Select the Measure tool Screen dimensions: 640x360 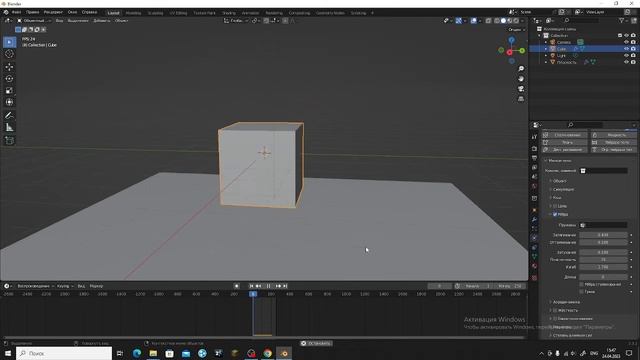pyautogui.click(x=9, y=128)
